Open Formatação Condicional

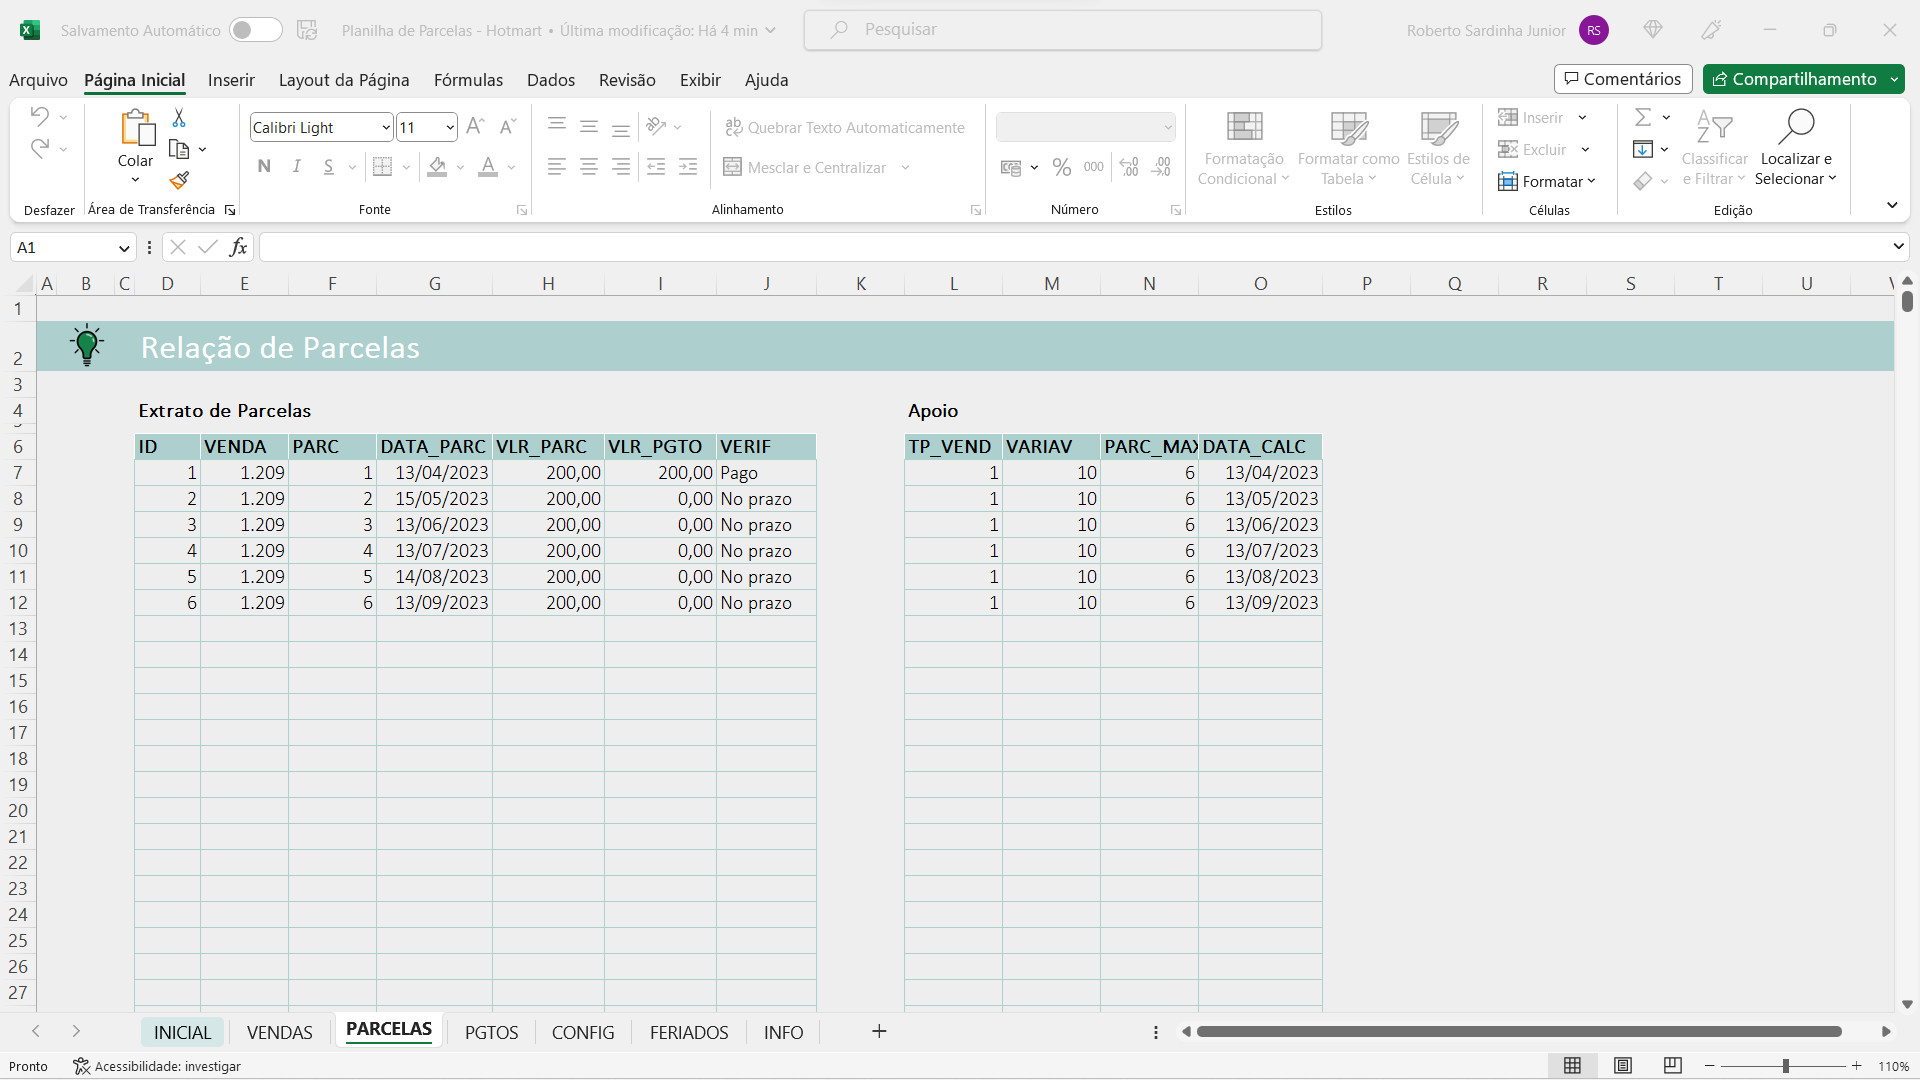coord(1242,148)
